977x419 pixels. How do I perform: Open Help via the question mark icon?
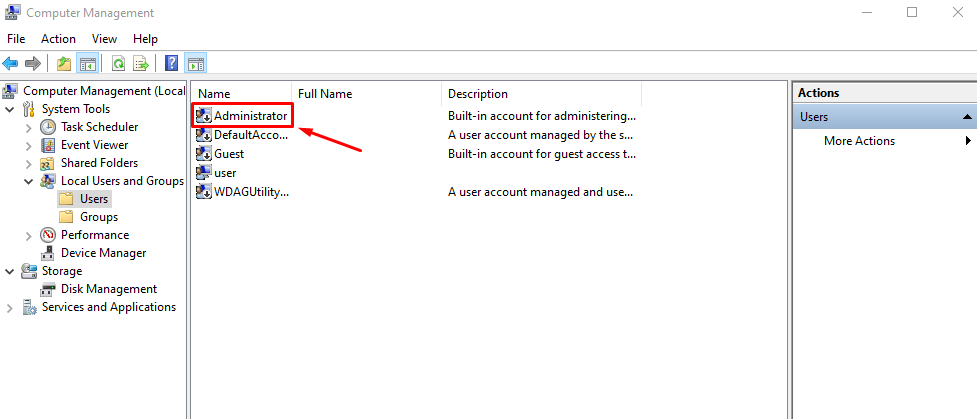pos(171,63)
